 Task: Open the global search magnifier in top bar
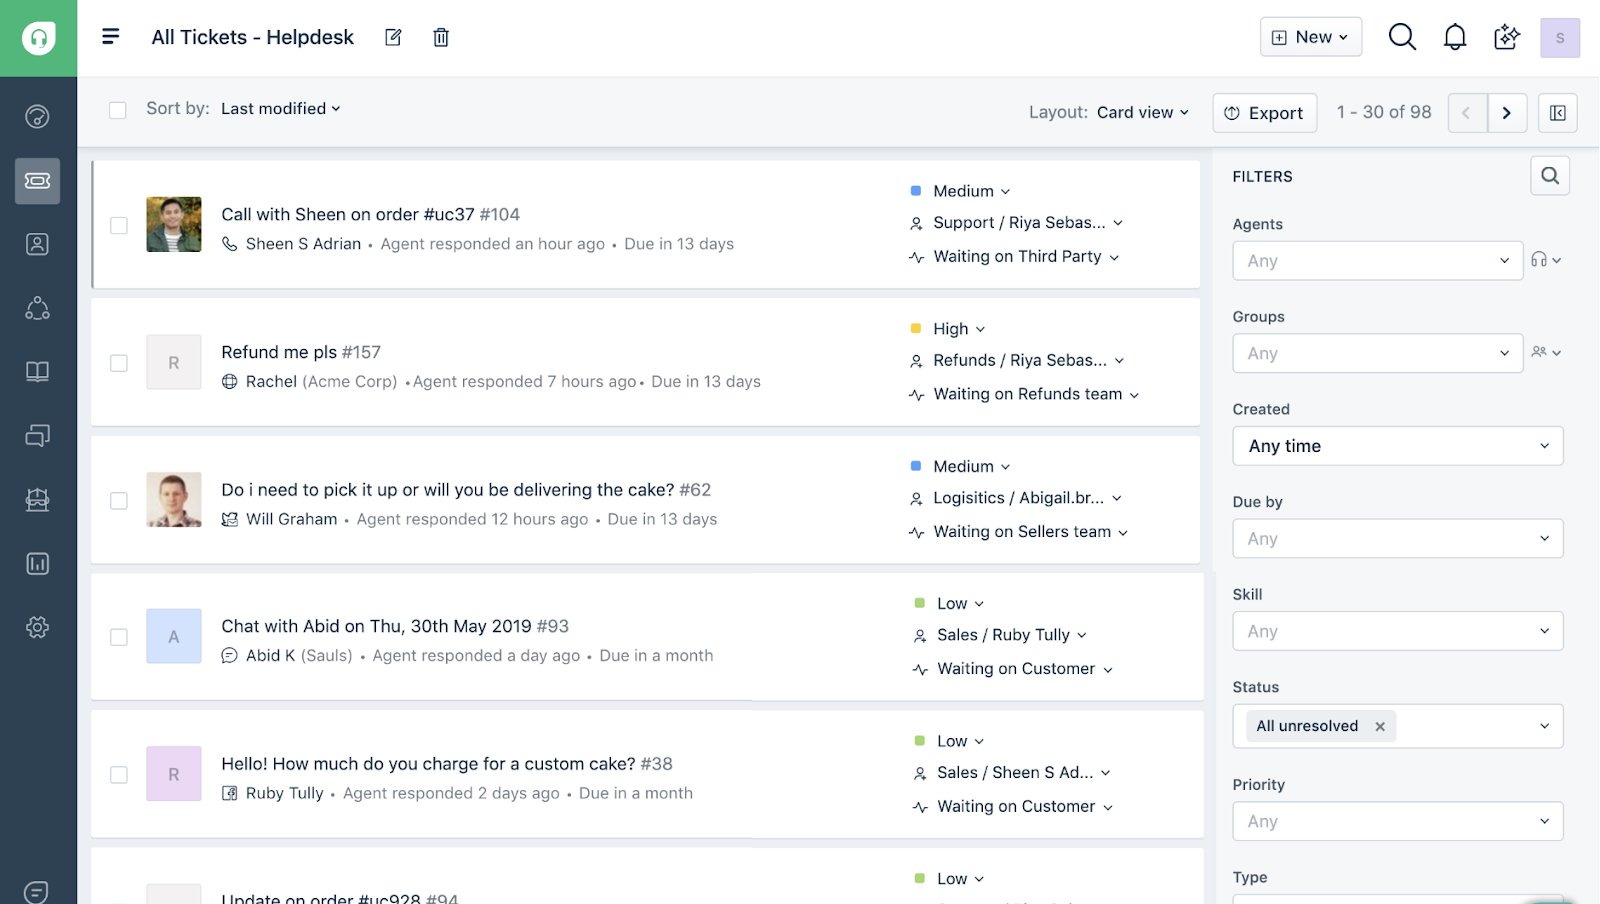tap(1402, 36)
